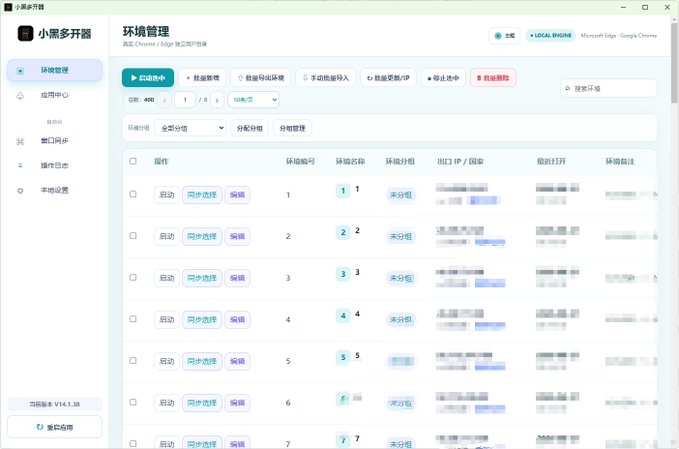Open 操作日志 via its list icon
This screenshot has height=449, width=679.
(x=20, y=165)
